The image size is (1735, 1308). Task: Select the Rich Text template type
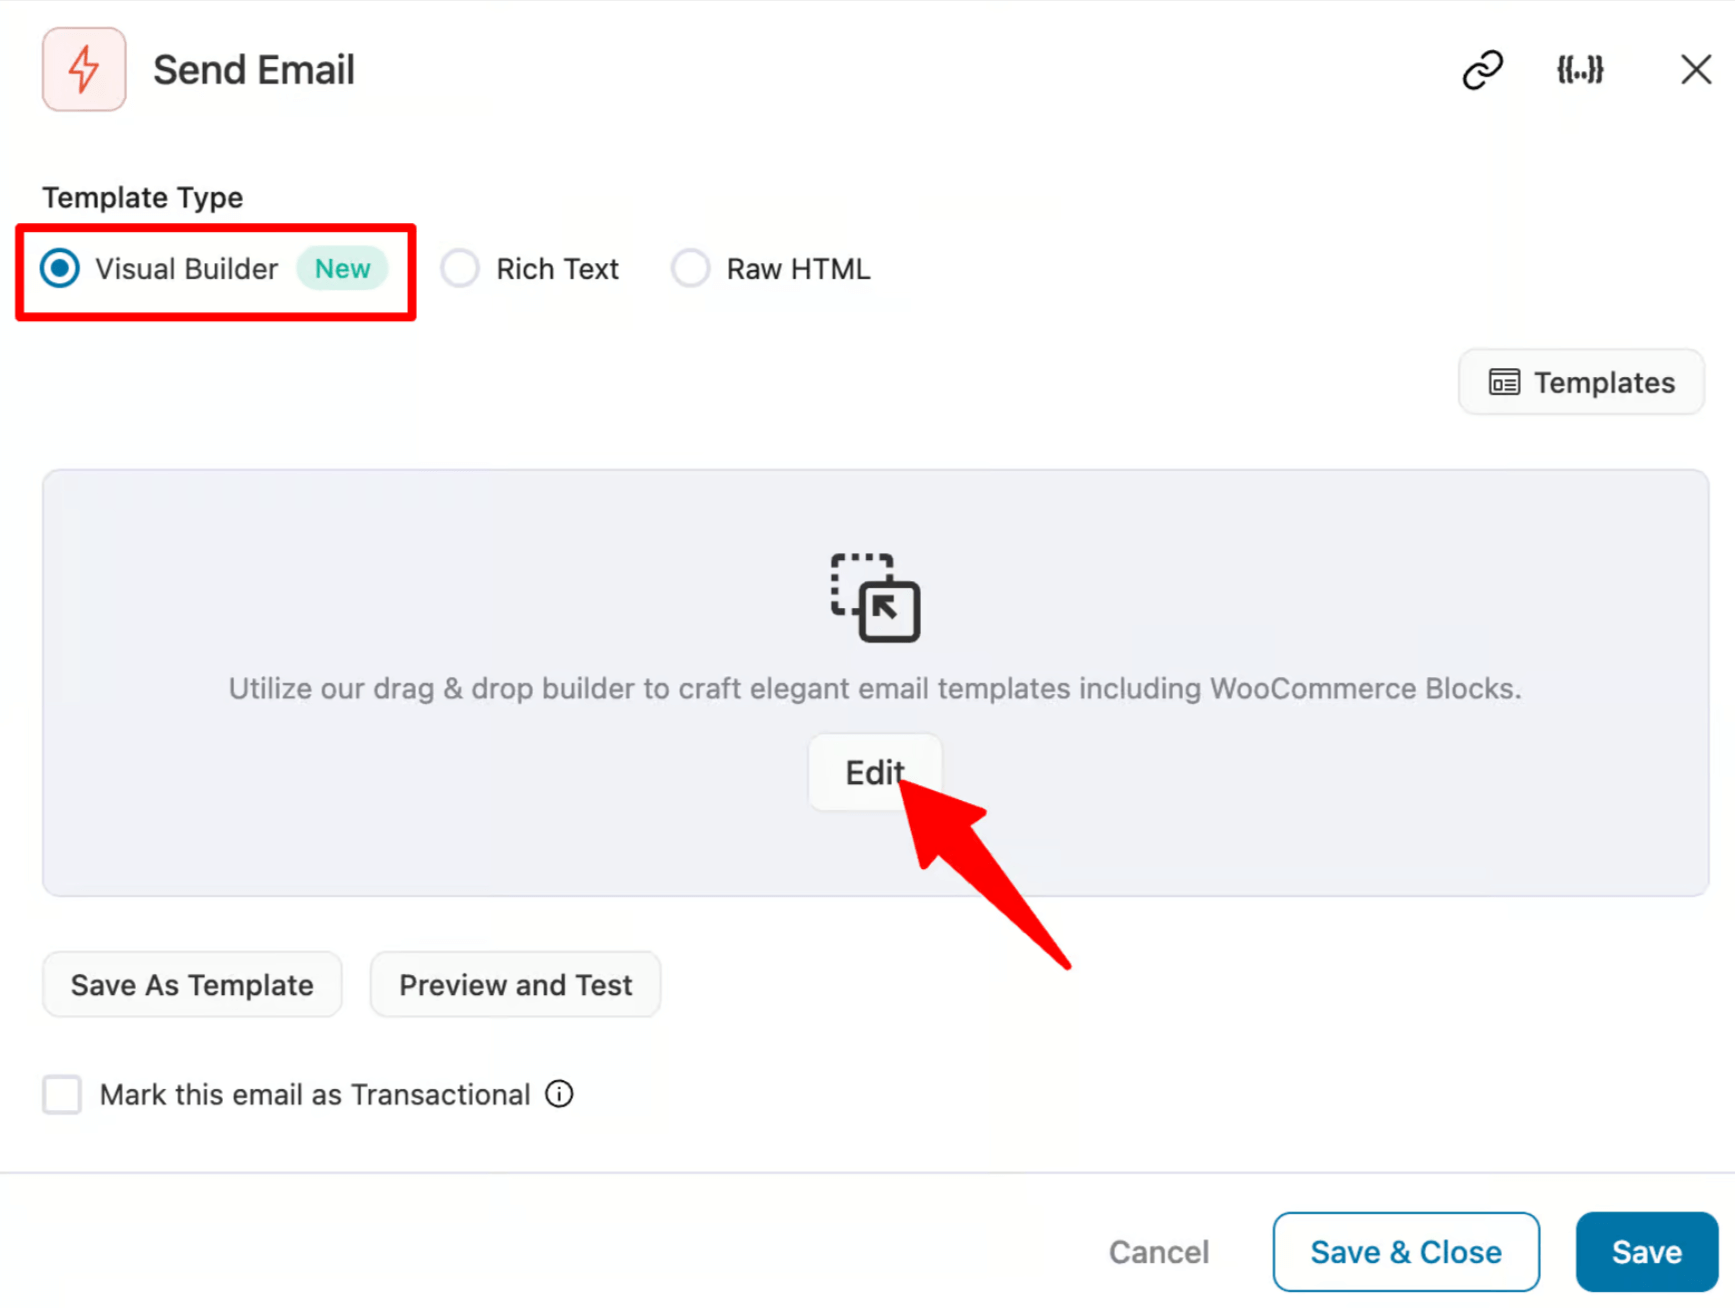coord(460,268)
